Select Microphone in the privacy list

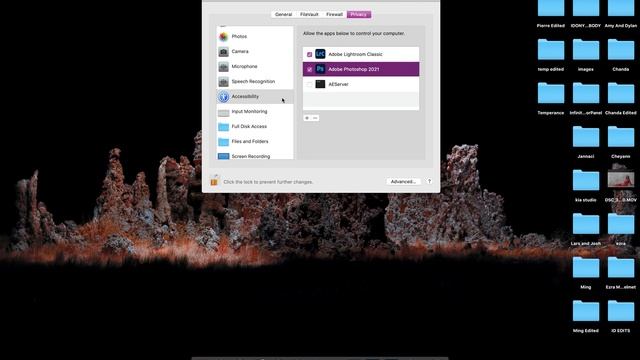click(255, 67)
